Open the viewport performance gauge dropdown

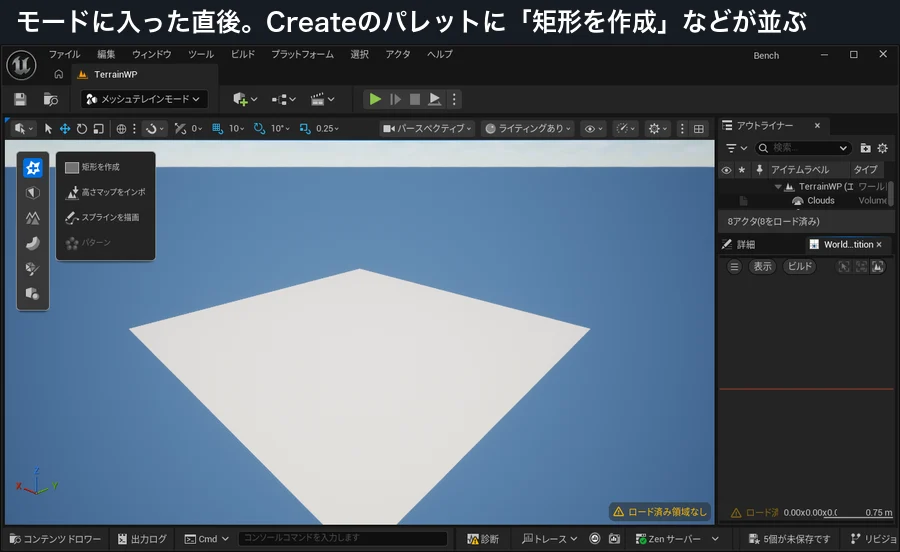click(625, 129)
